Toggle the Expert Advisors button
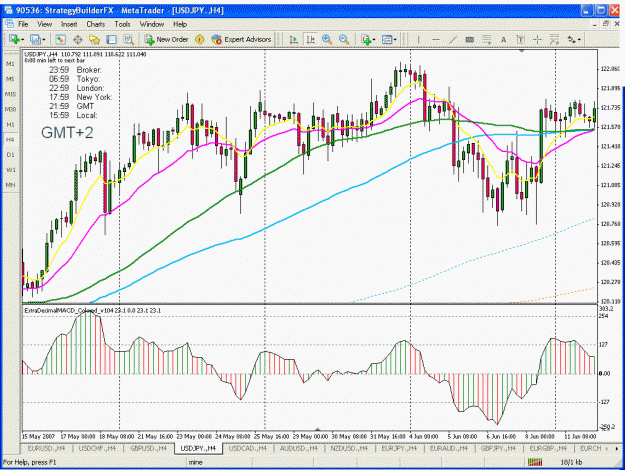The width and height of the screenshot is (625, 470). (x=241, y=39)
